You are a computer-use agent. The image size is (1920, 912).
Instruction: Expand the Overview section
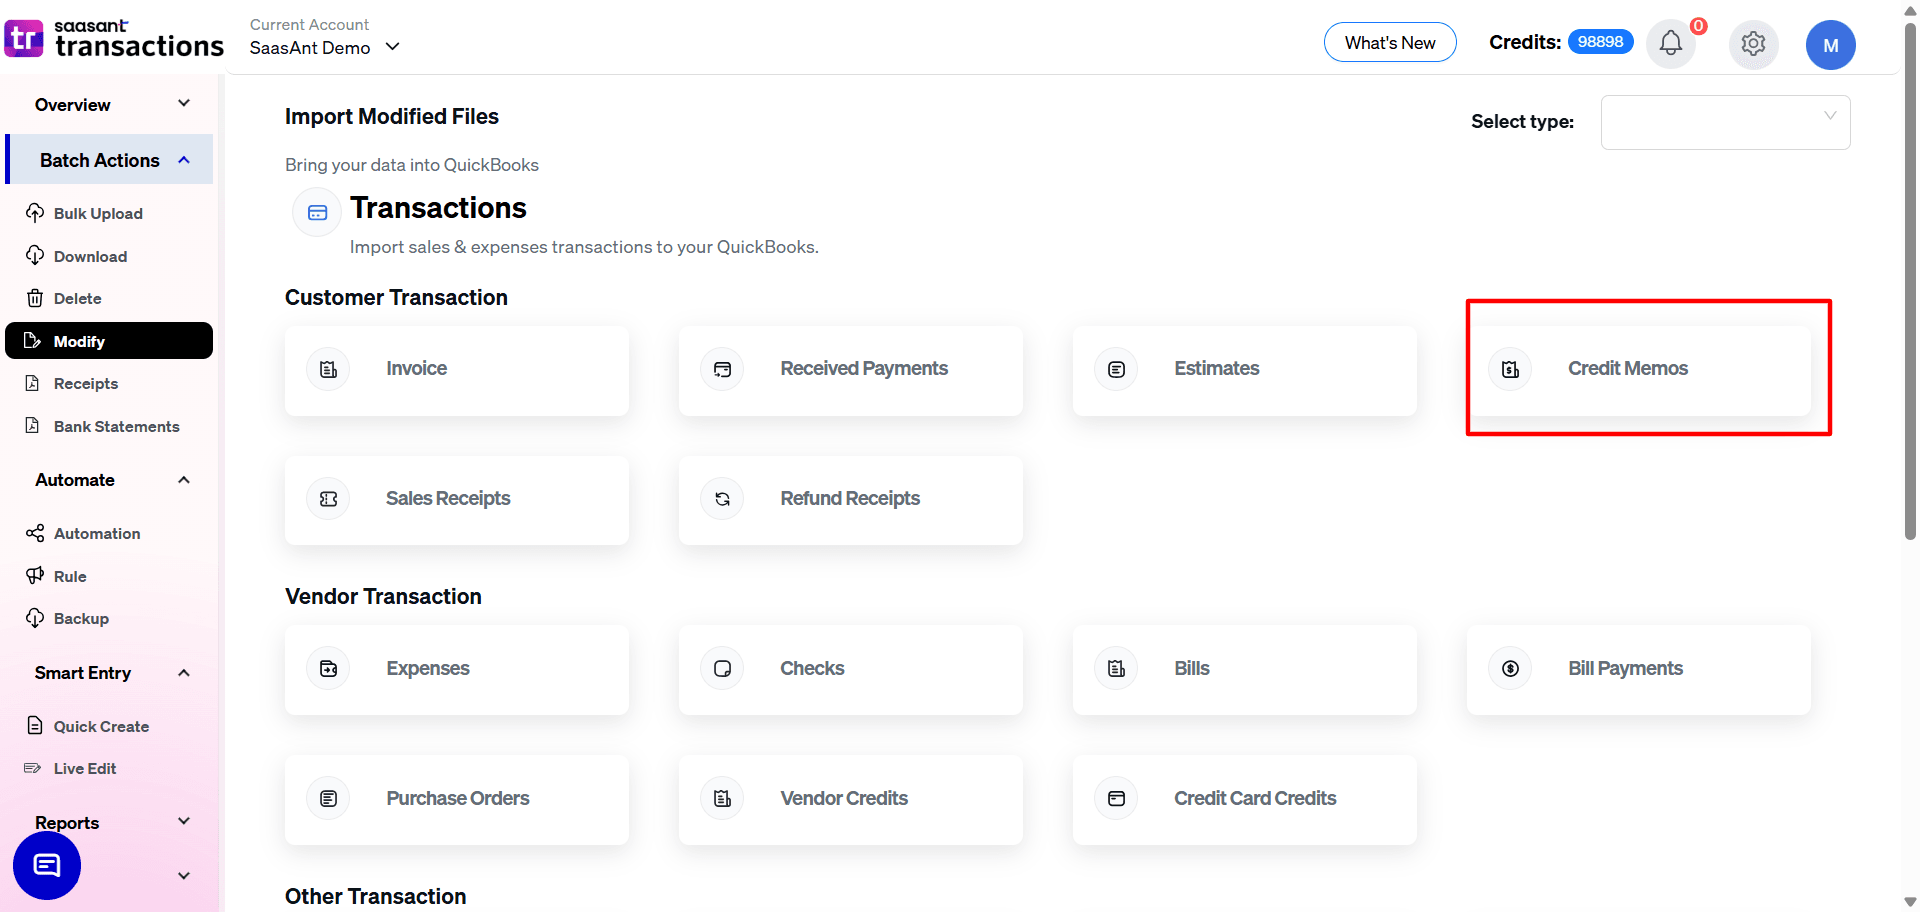(183, 103)
